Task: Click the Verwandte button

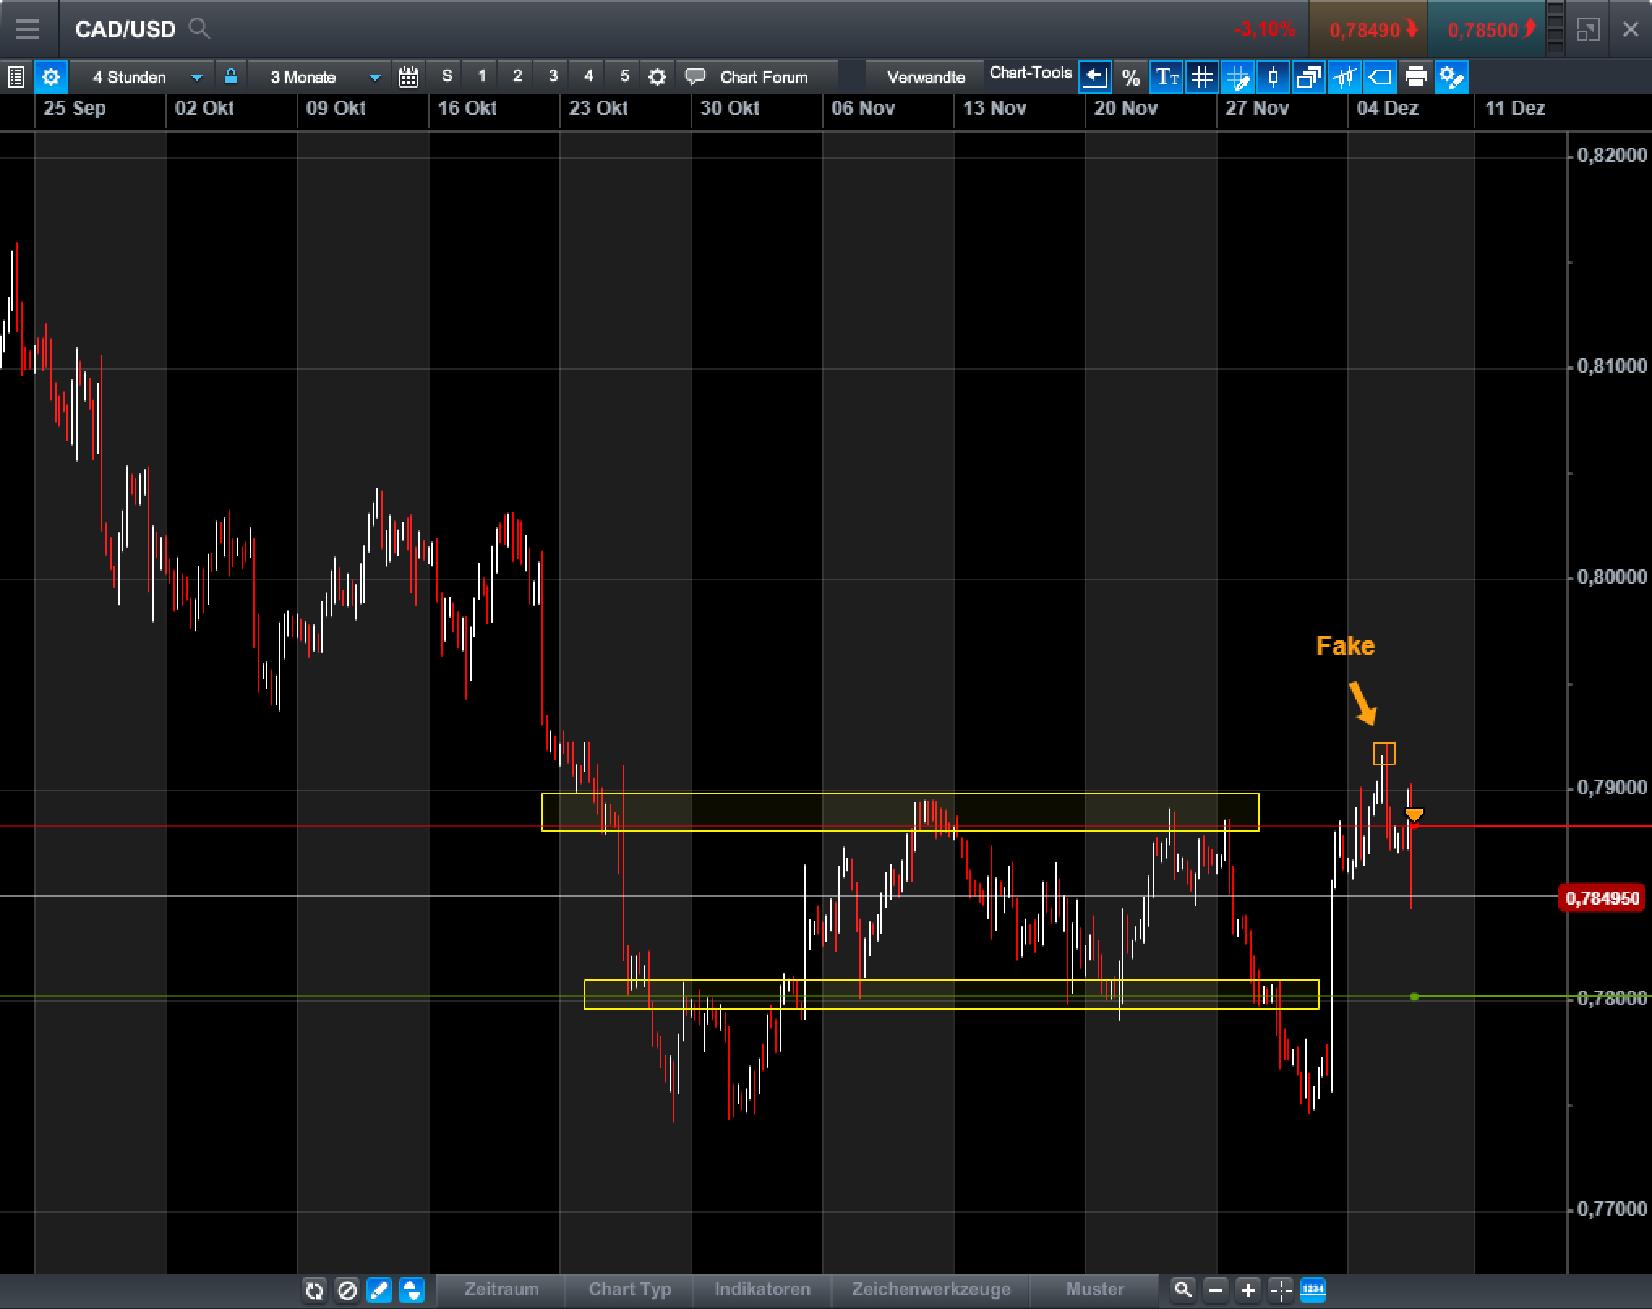Action: (924, 75)
